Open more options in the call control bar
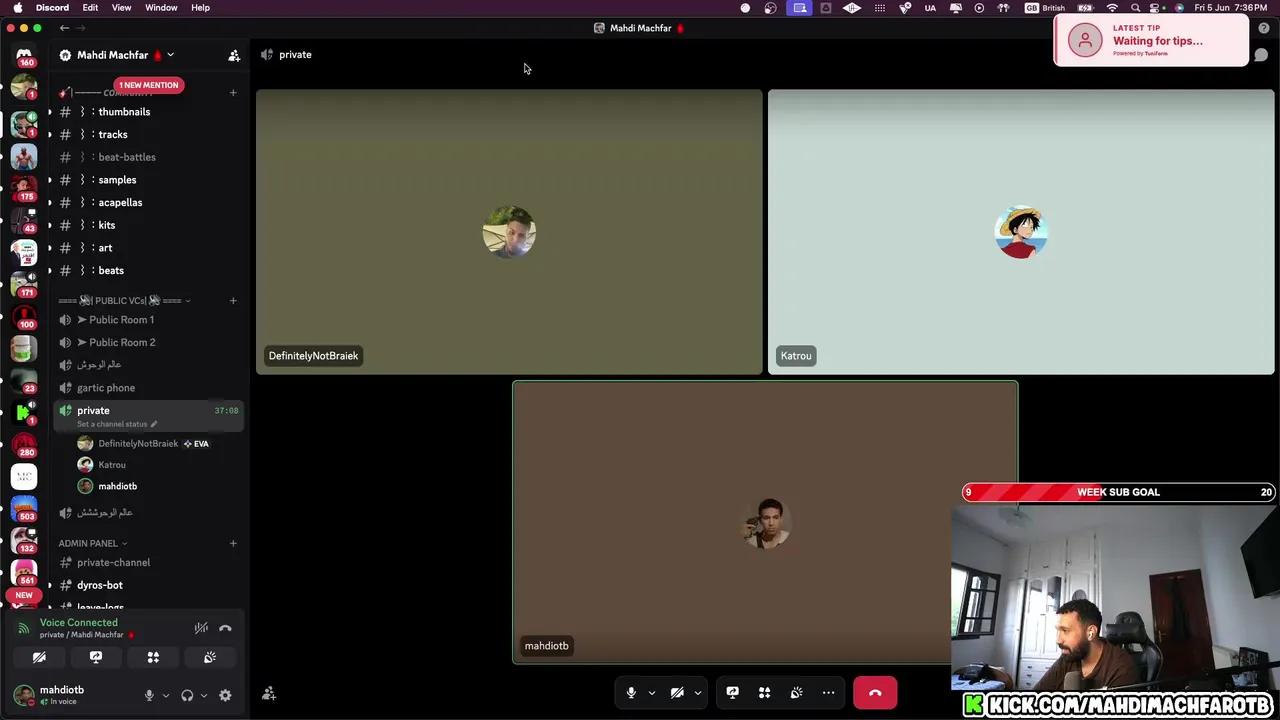 coord(828,692)
